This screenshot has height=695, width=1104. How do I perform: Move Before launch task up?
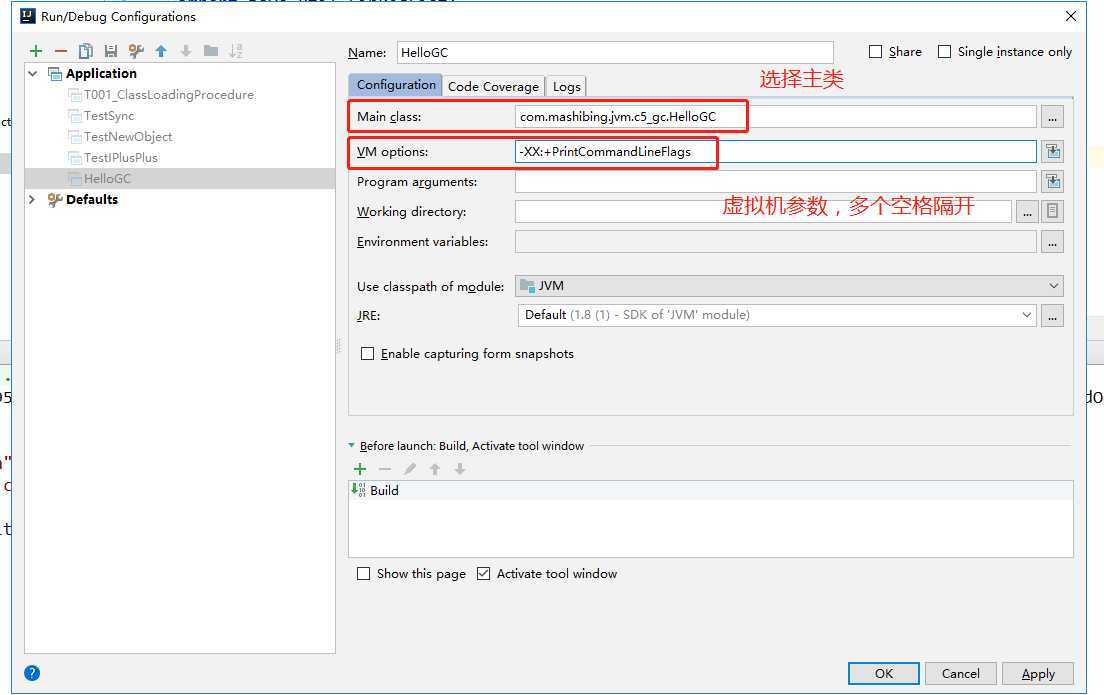click(x=435, y=469)
